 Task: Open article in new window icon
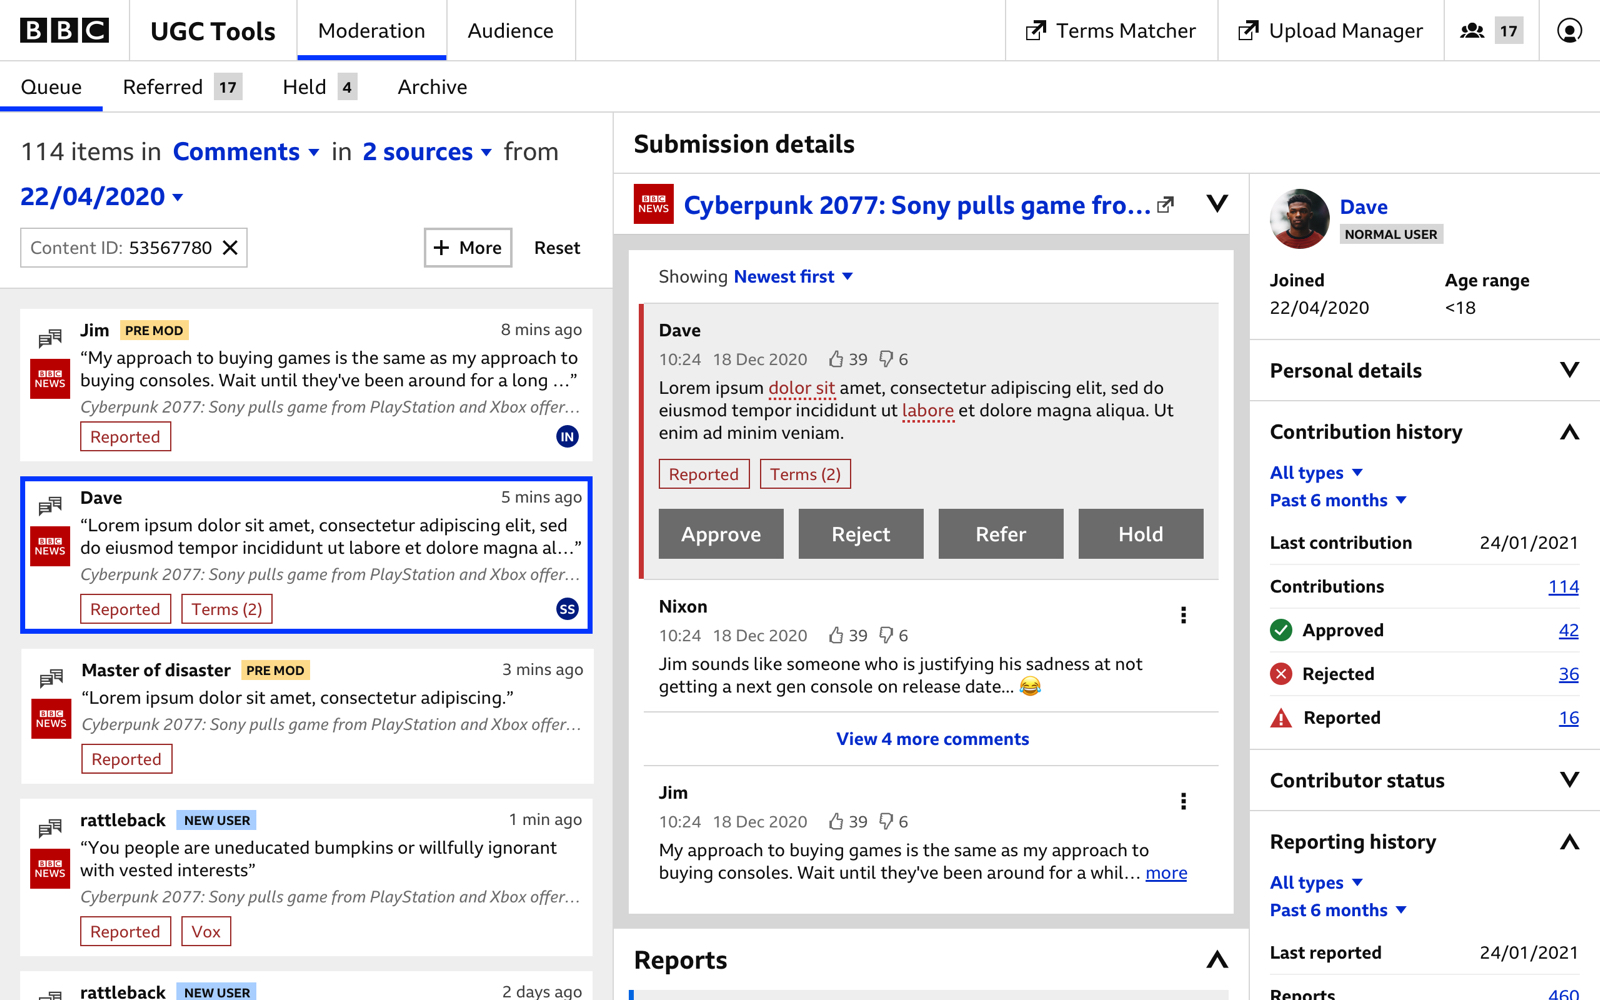(x=1166, y=205)
